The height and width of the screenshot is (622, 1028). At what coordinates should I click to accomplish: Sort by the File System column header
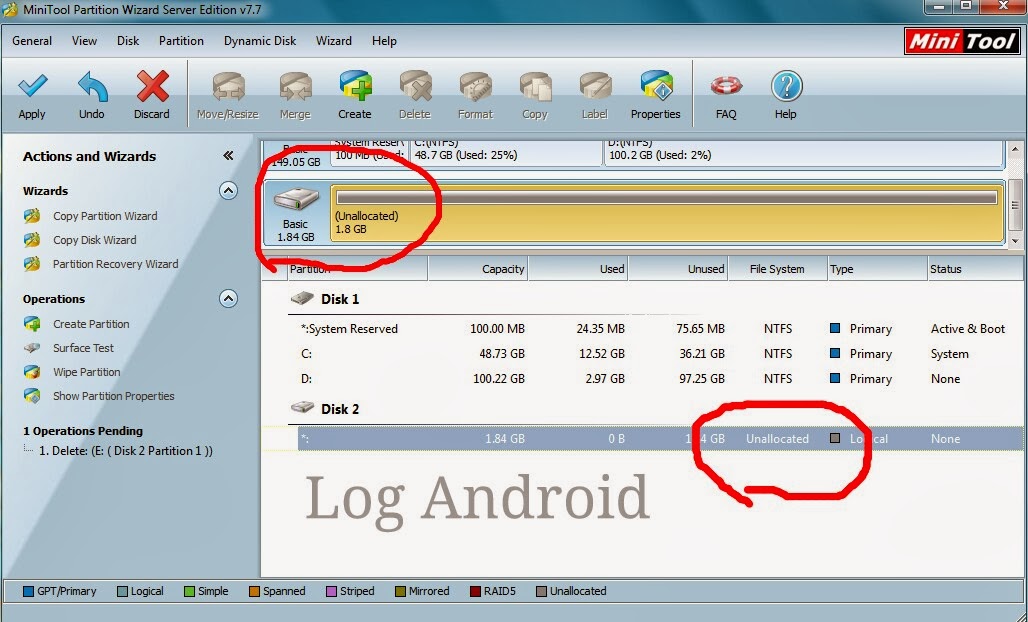click(x=778, y=269)
